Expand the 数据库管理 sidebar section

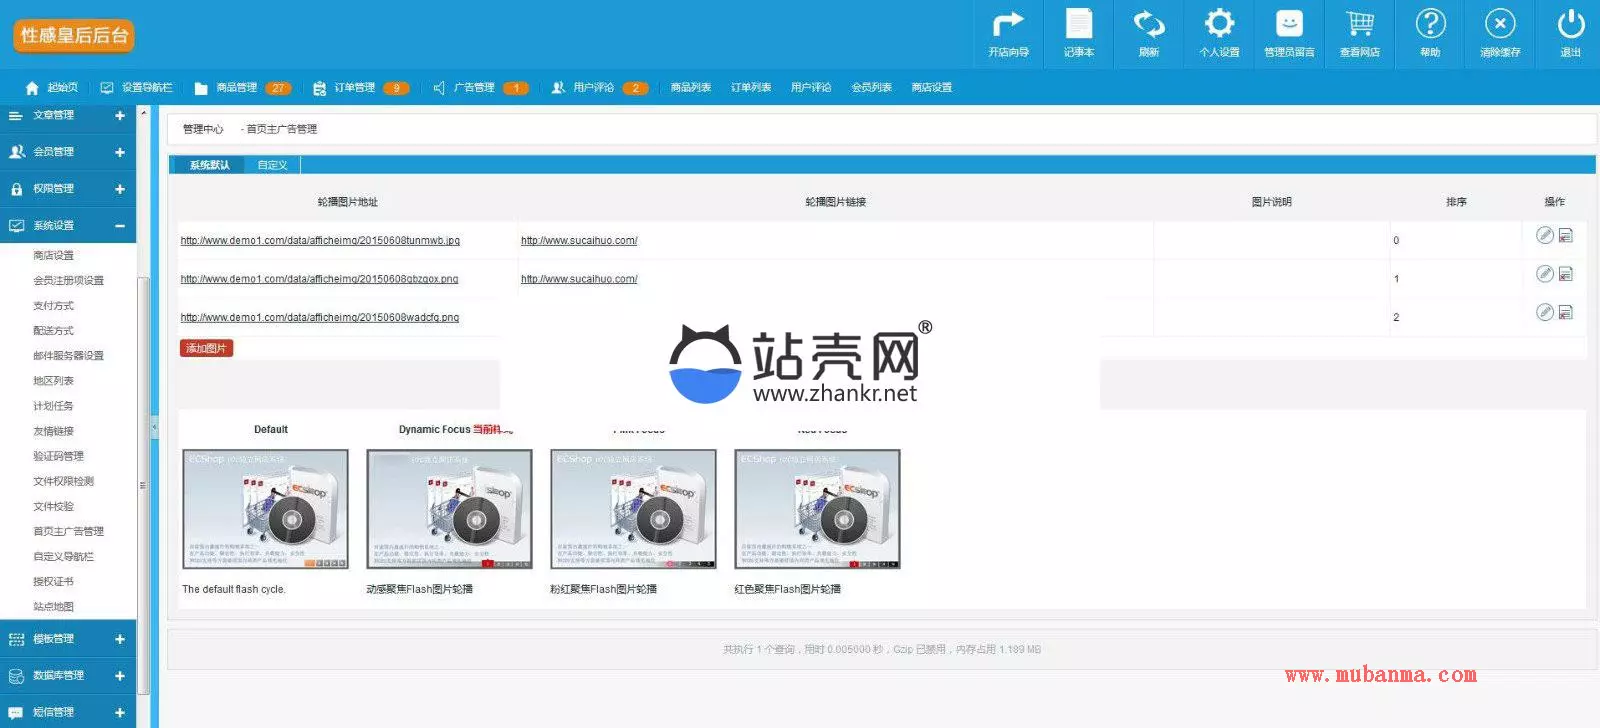pos(68,676)
